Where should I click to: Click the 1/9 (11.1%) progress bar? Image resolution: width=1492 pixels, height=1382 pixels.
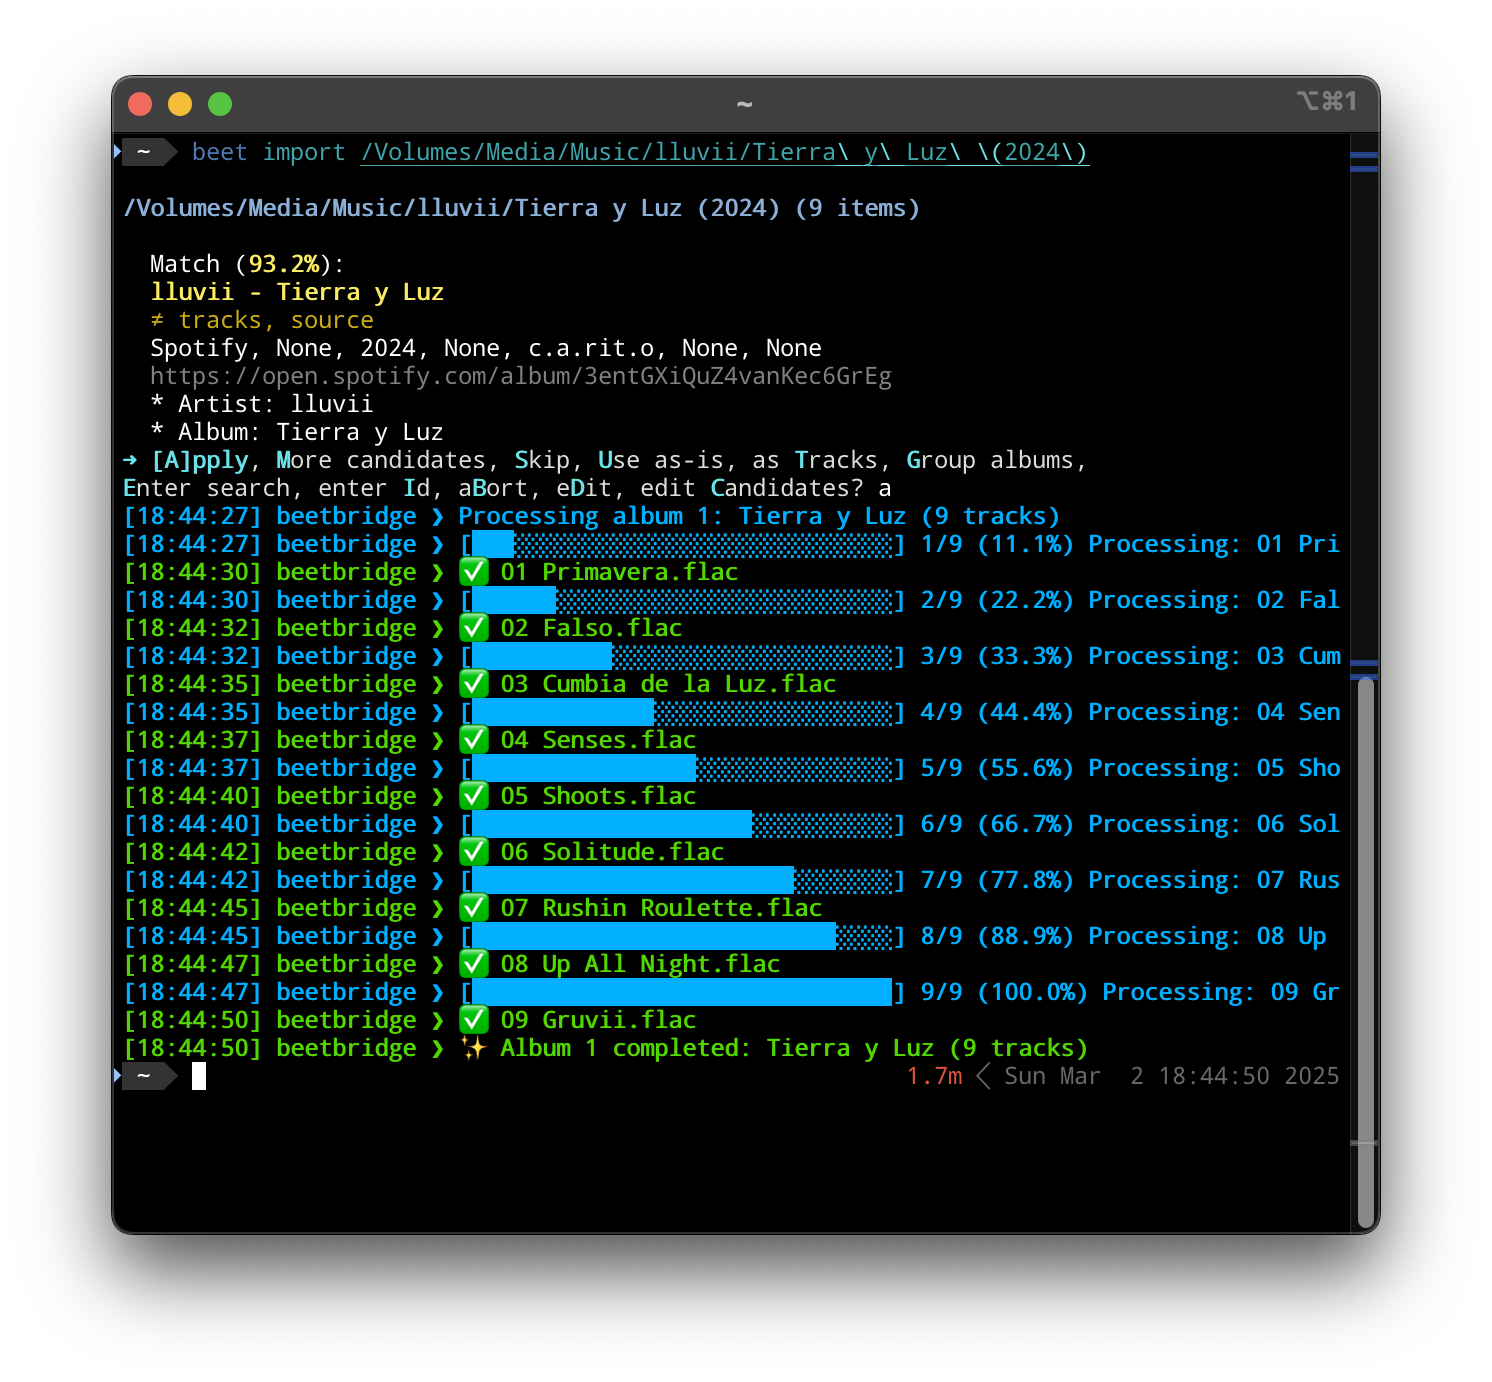point(683,544)
